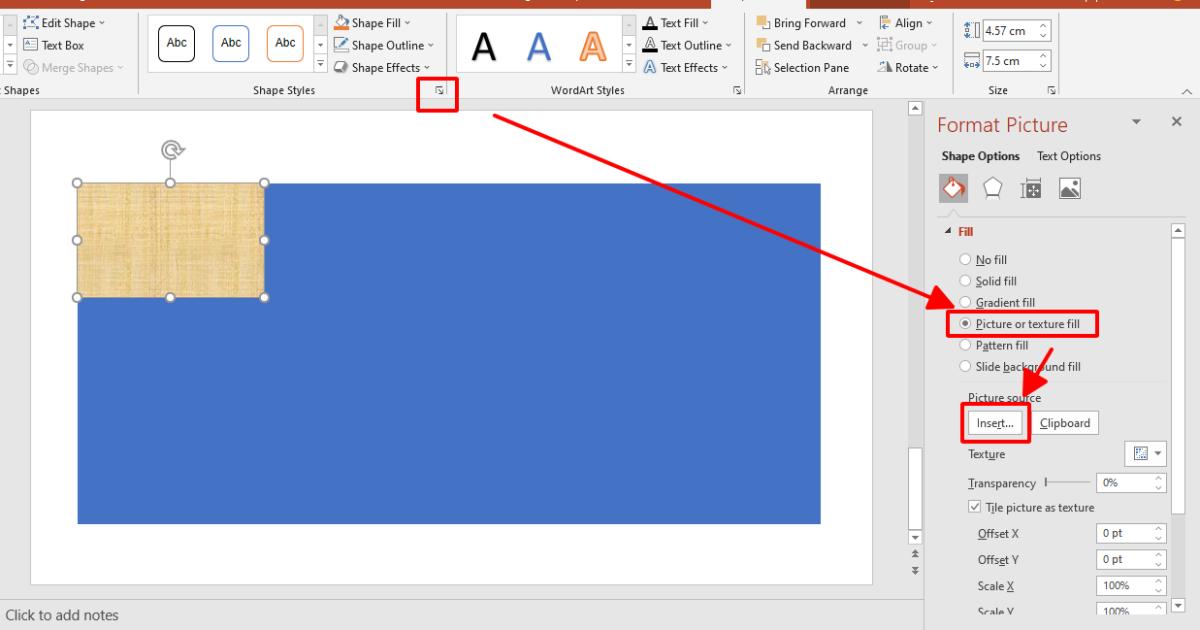Collapse the ribbon with the chevron
Viewport: 1200px width, 630px height.
(x=1187, y=91)
